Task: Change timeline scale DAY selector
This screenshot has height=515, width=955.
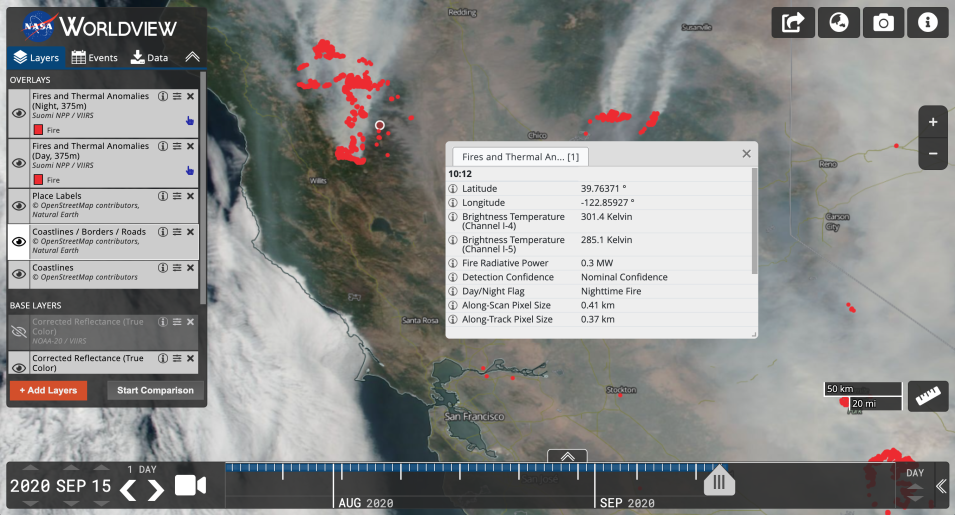Action: [915, 473]
